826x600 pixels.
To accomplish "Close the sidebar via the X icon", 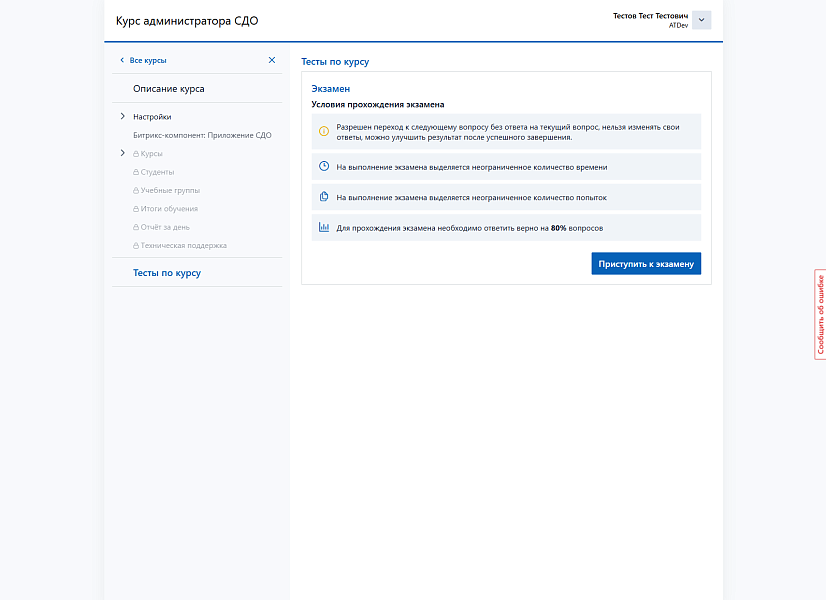I will click(271, 60).
